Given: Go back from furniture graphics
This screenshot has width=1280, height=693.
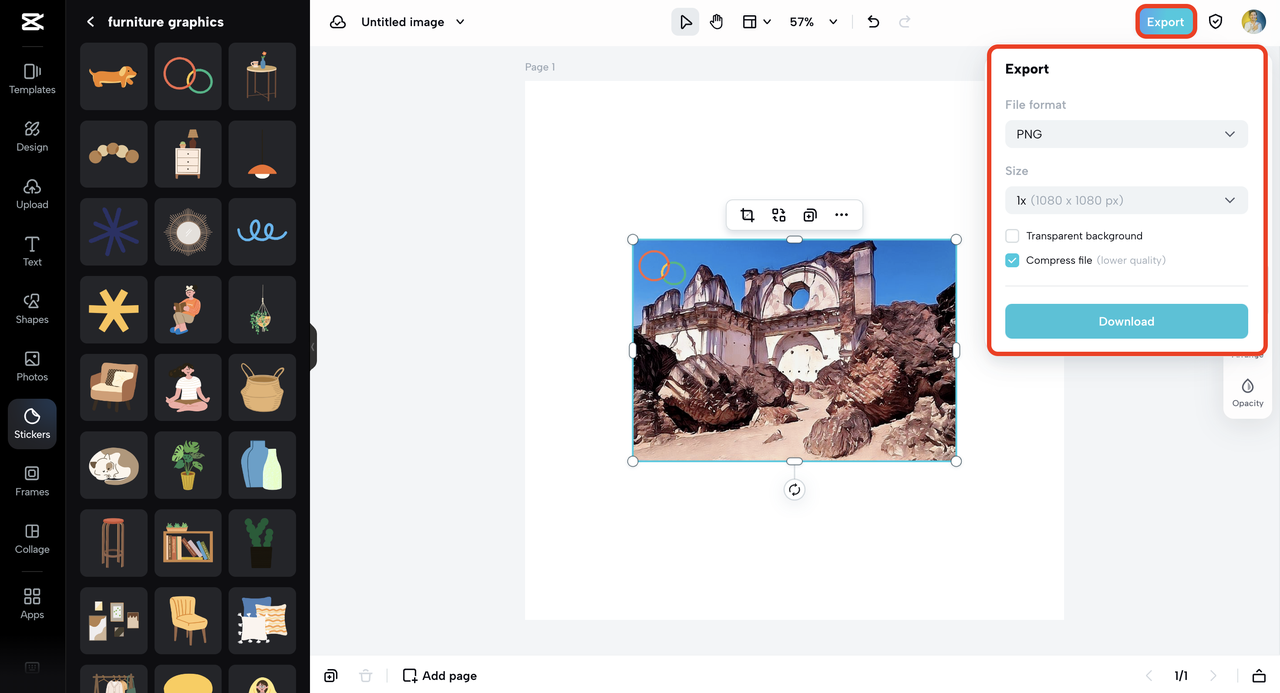Looking at the screenshot, I should [x=90, y=22].
